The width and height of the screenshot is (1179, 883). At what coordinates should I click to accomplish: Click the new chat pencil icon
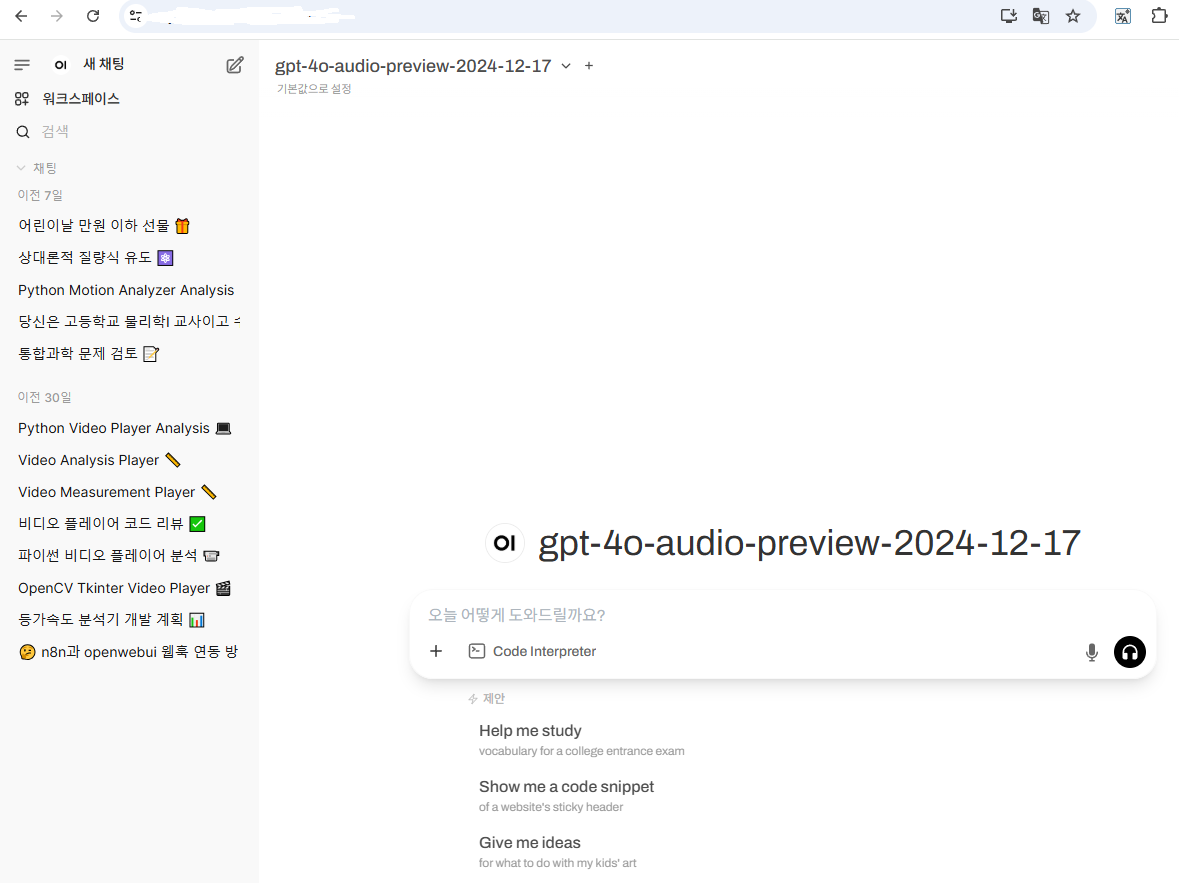(x=235, y=65)
